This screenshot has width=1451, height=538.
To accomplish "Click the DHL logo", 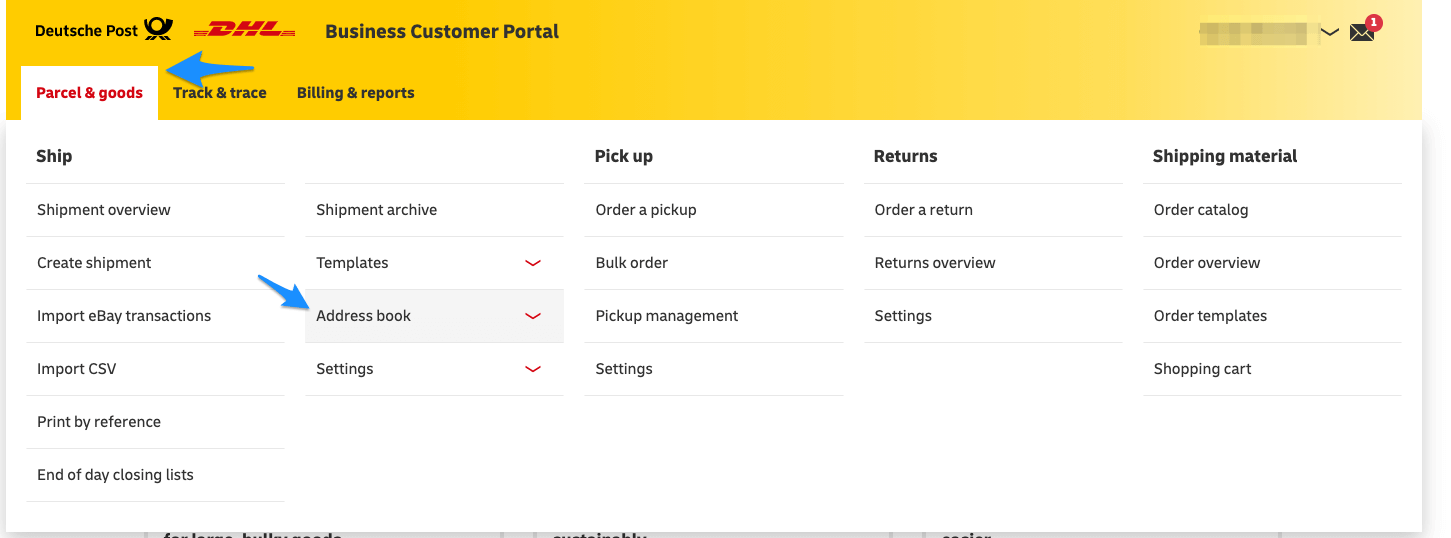I will pyautogui.click(x=245, y=31).
